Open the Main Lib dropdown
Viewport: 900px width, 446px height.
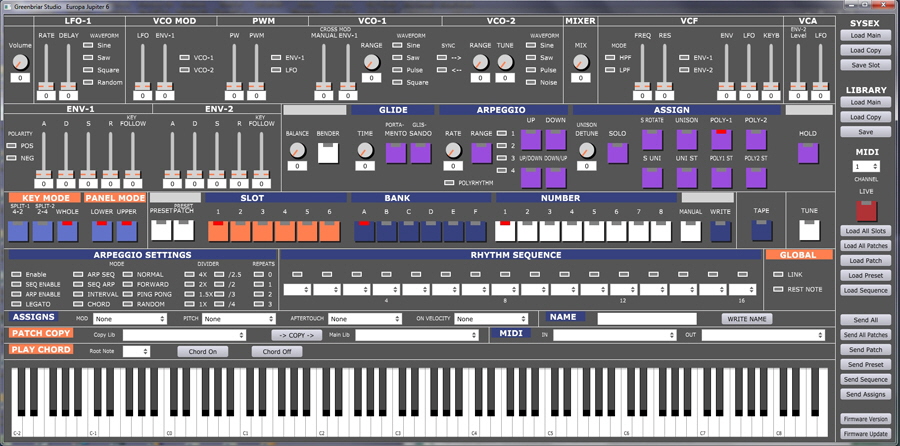(417, 335)
